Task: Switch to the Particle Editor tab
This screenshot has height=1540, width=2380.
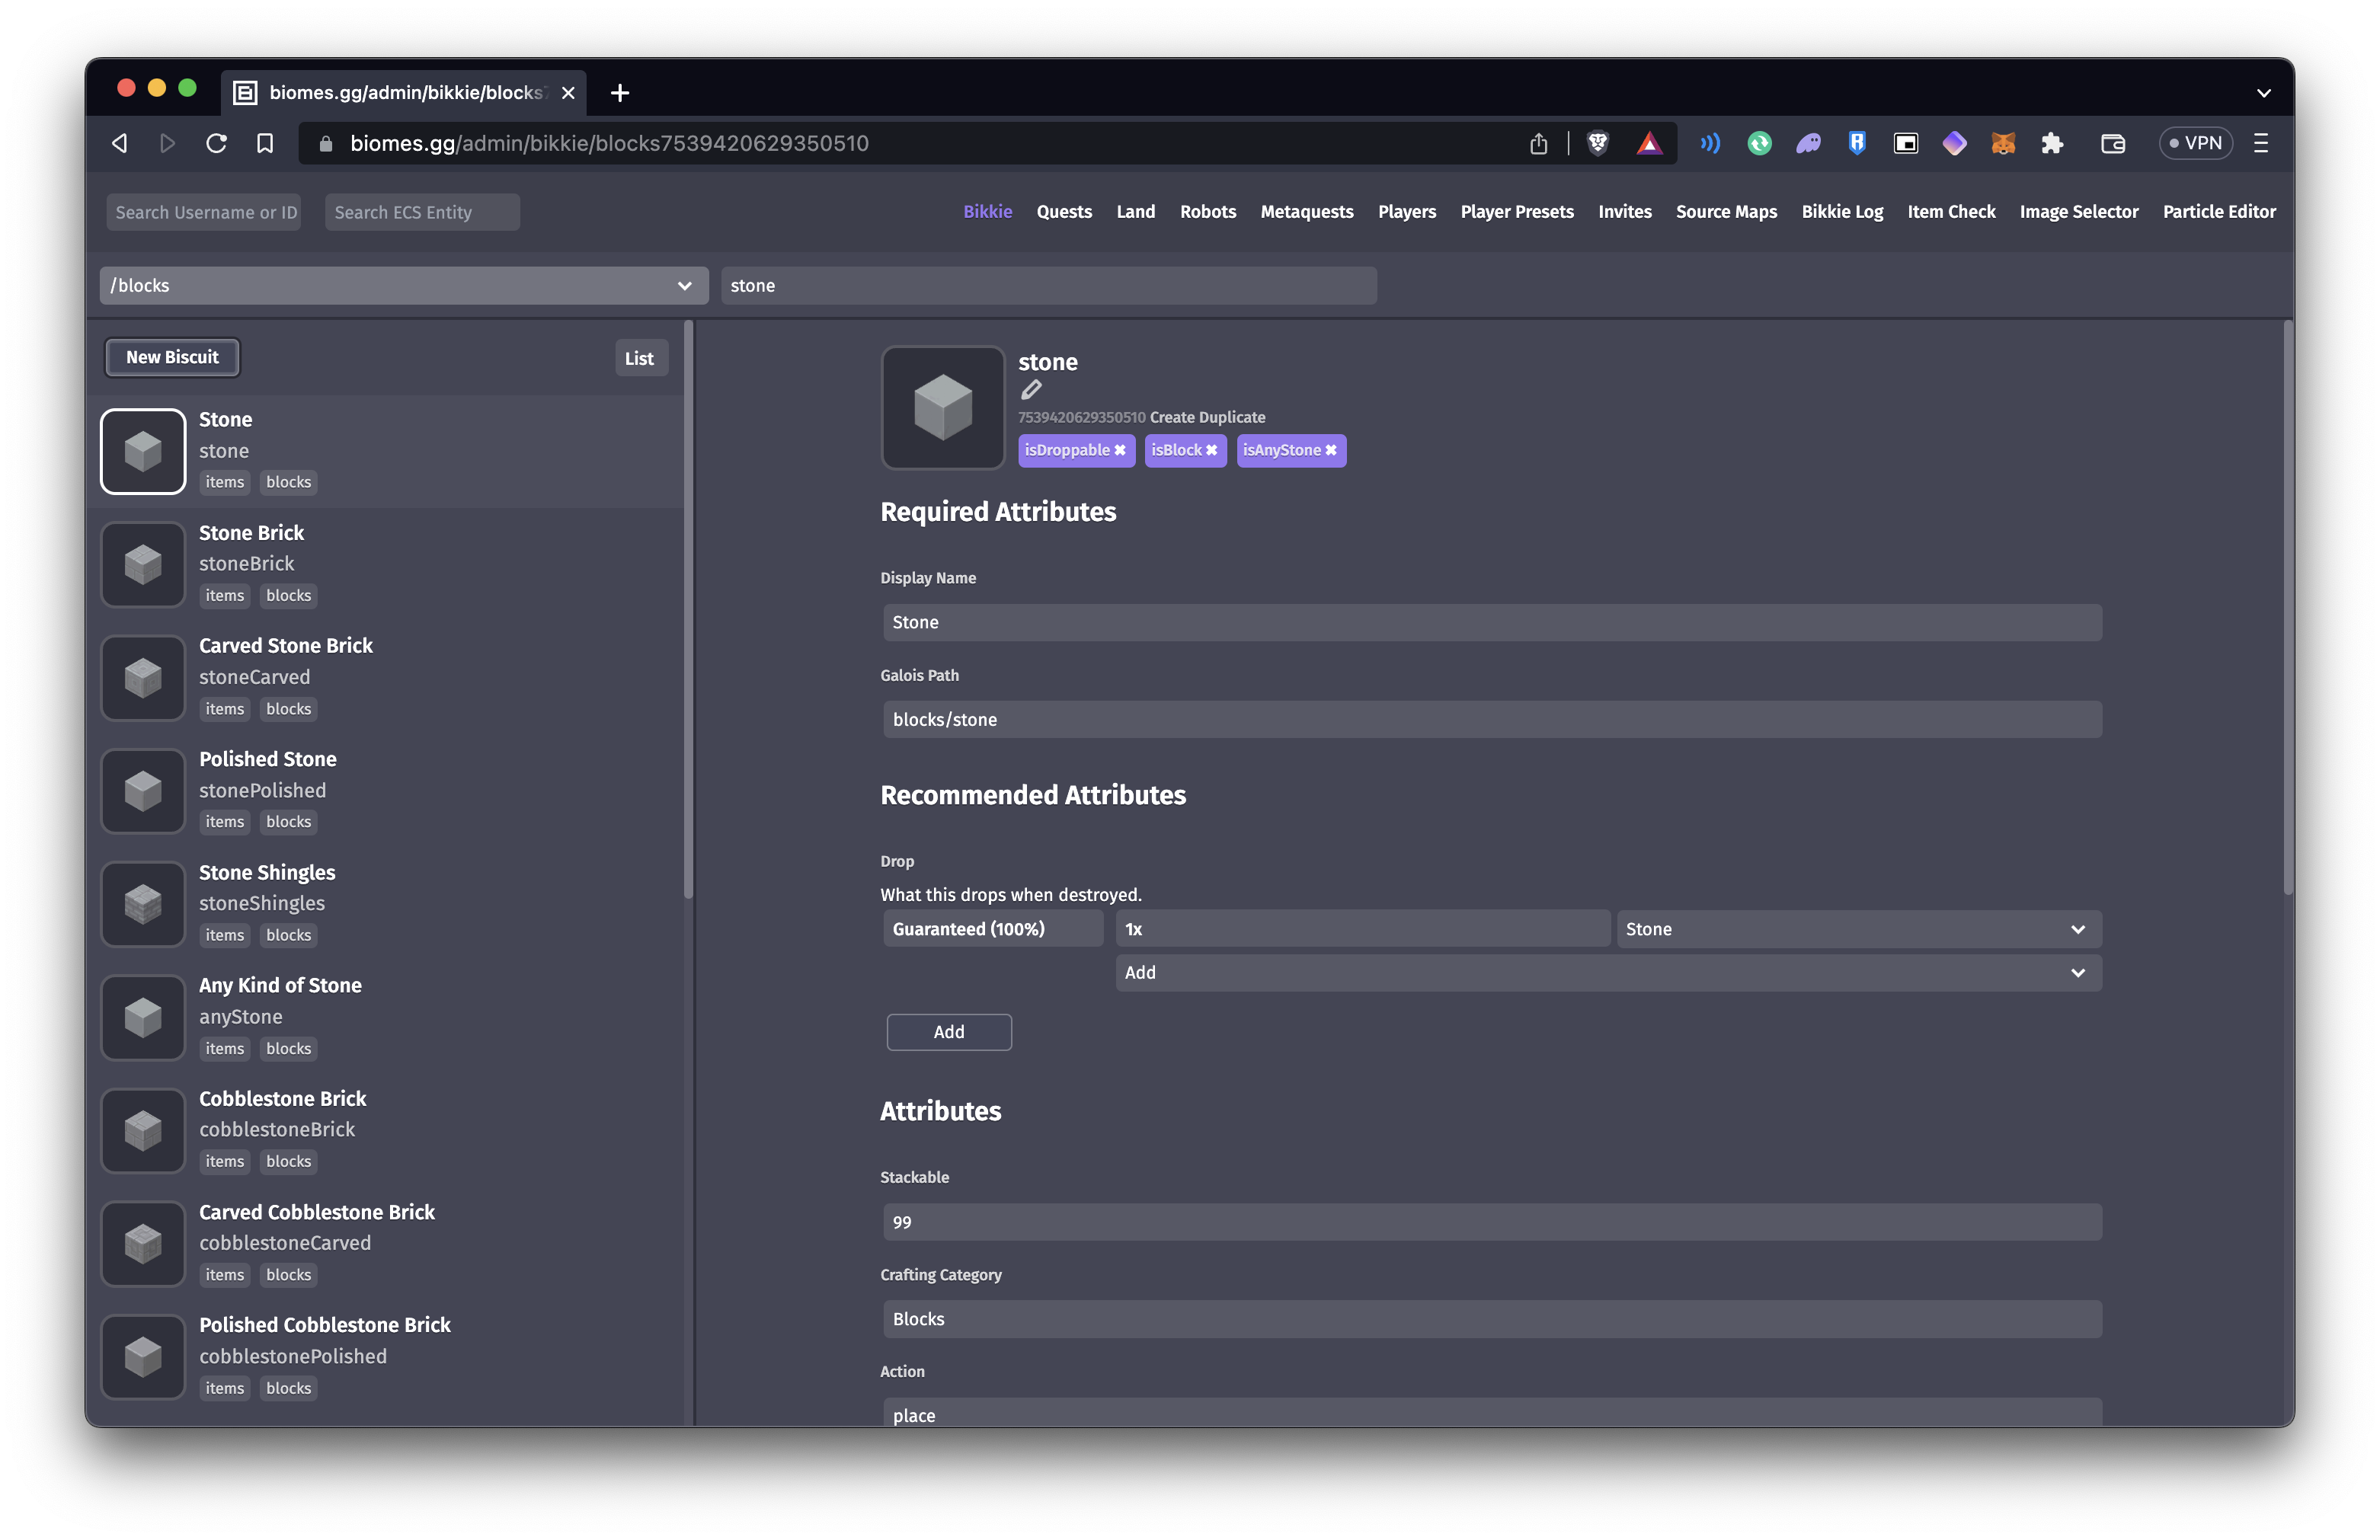Action: click(2218, 212)
